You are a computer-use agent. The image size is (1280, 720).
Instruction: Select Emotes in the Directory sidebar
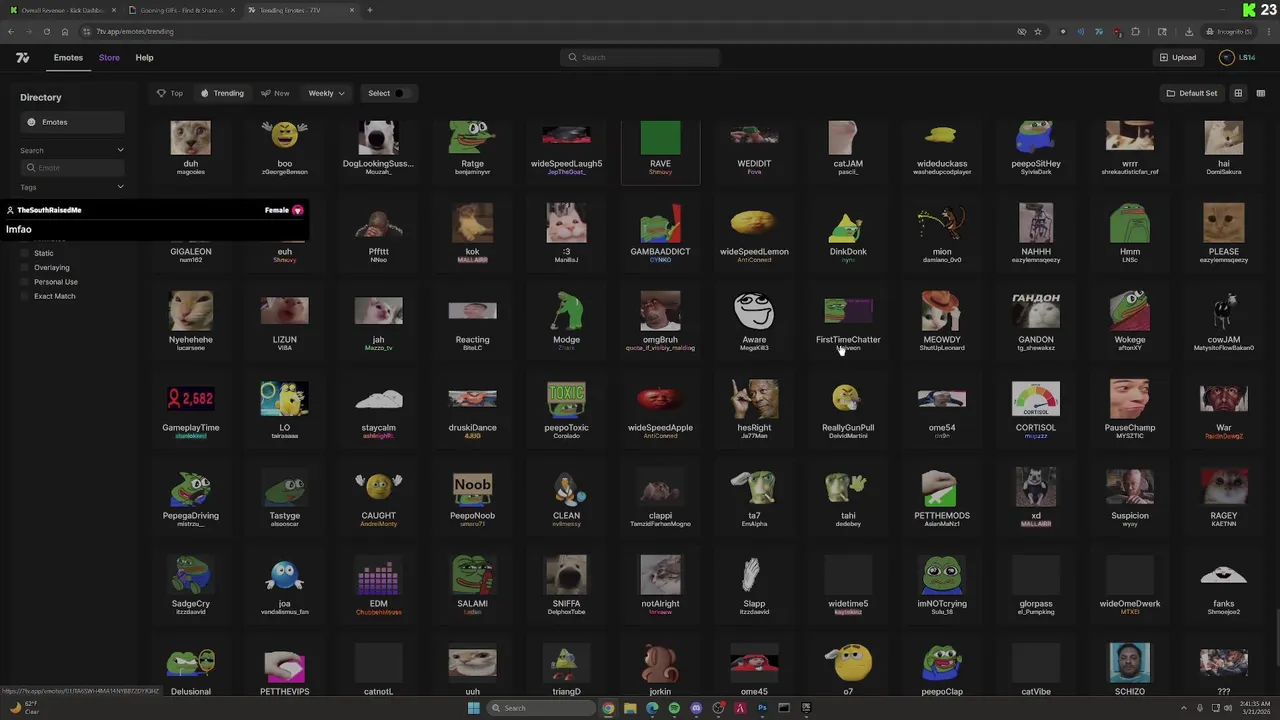point(72,122)
